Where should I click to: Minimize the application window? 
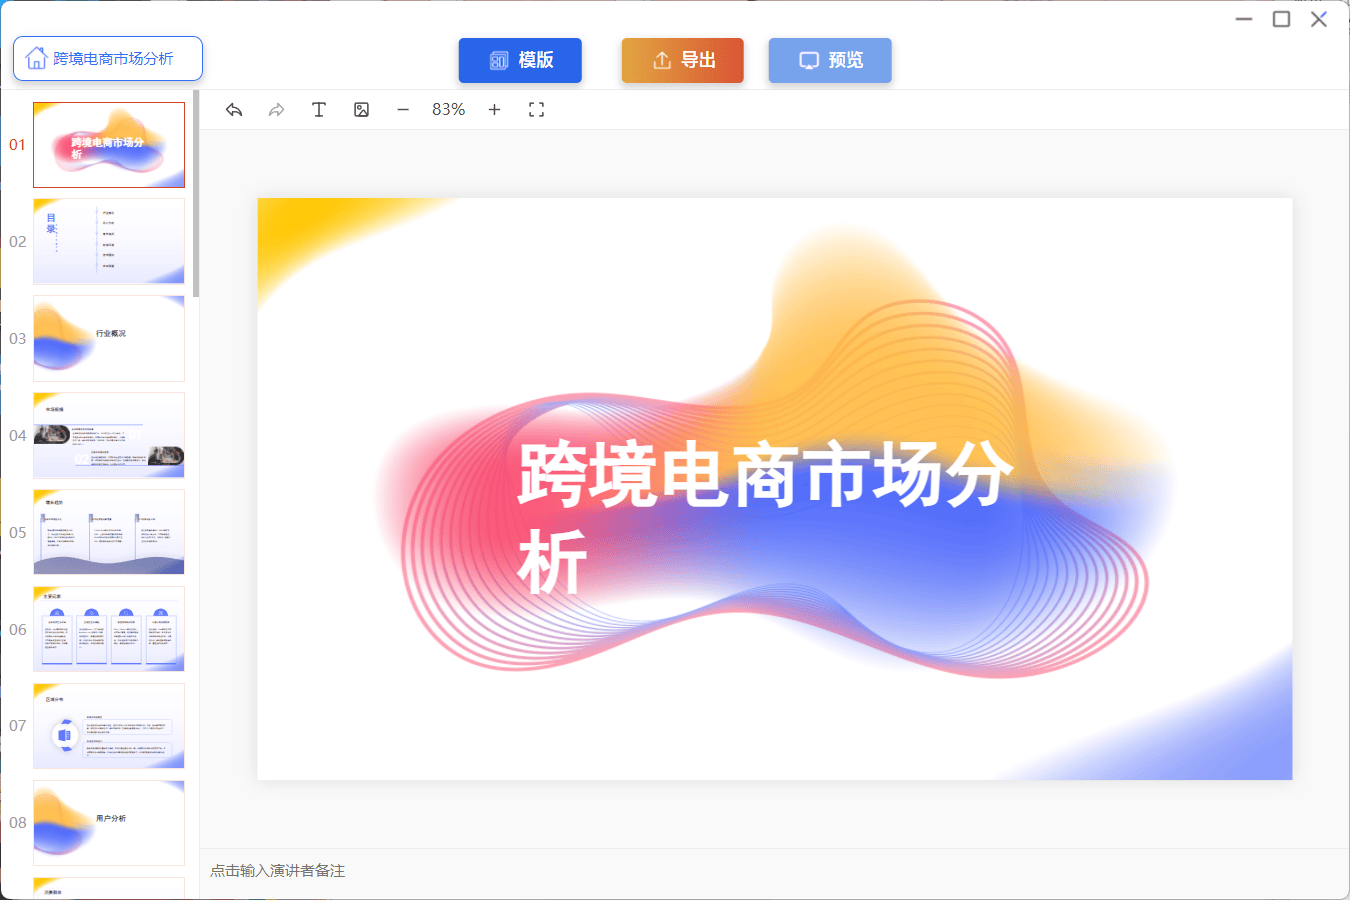(x=1244, y=19)
